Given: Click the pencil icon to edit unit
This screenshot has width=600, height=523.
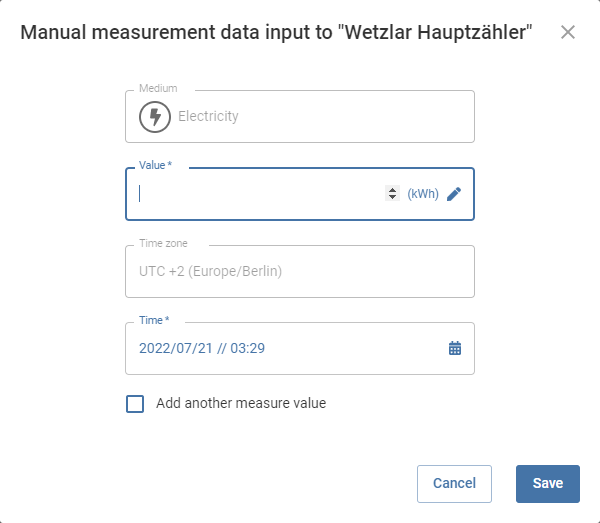Looking at the screenshot, I should click(454, 194).
